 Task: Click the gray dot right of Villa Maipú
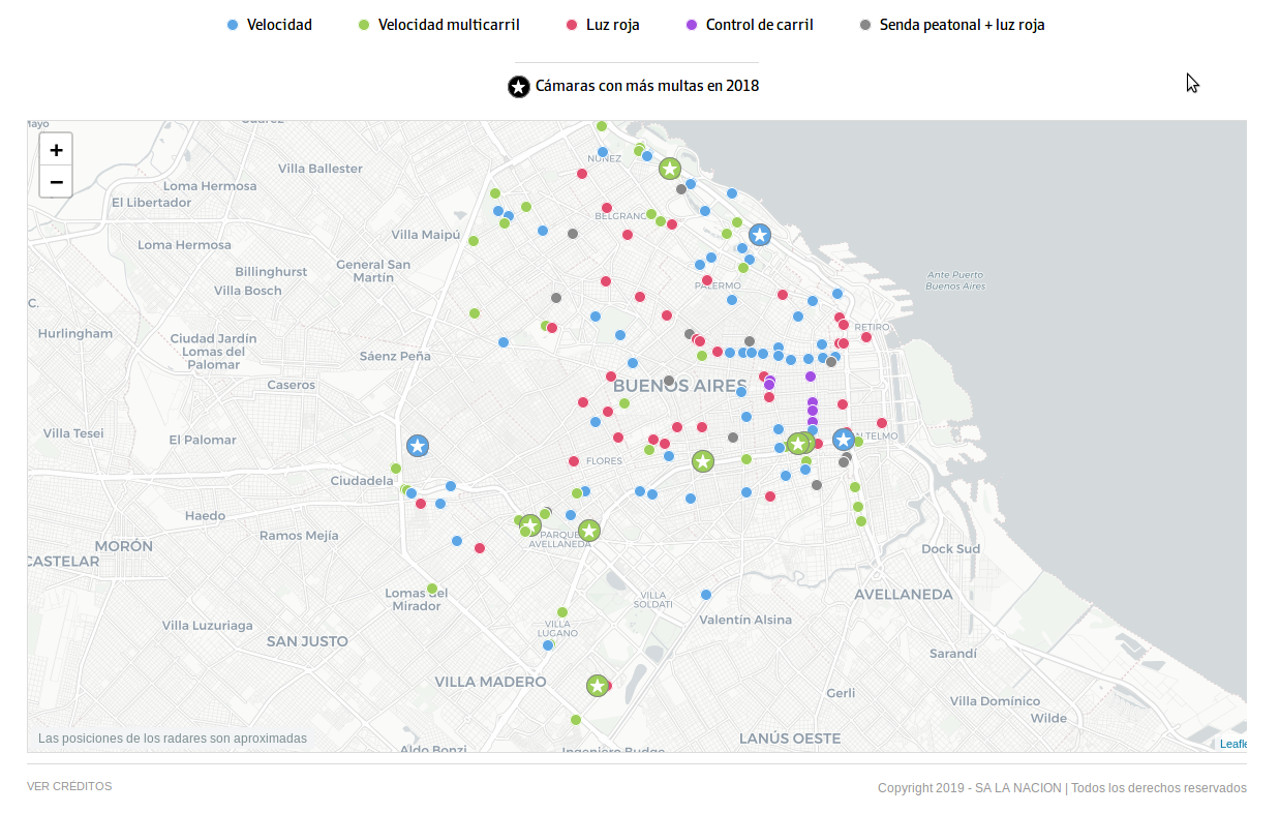[x=573, y=234]
